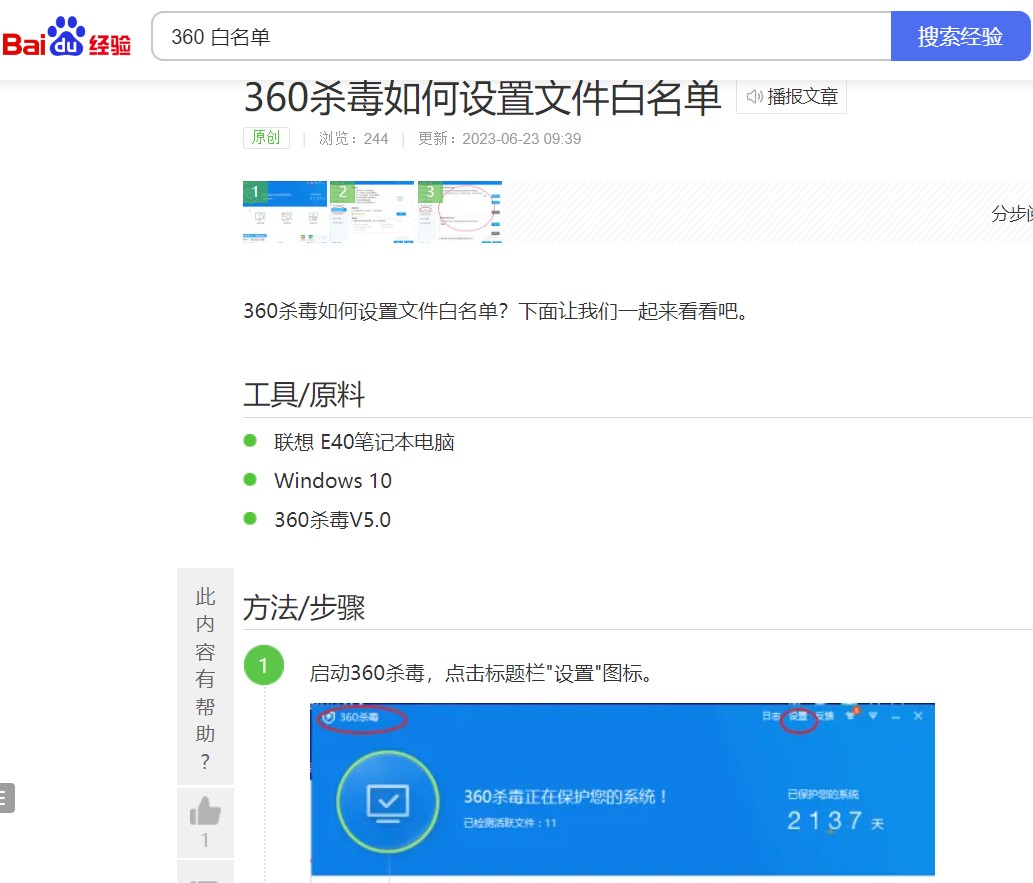1033x883 pixels.
Task: Click the 分步阅读 link at right edge
Action: pos(1011,213)
